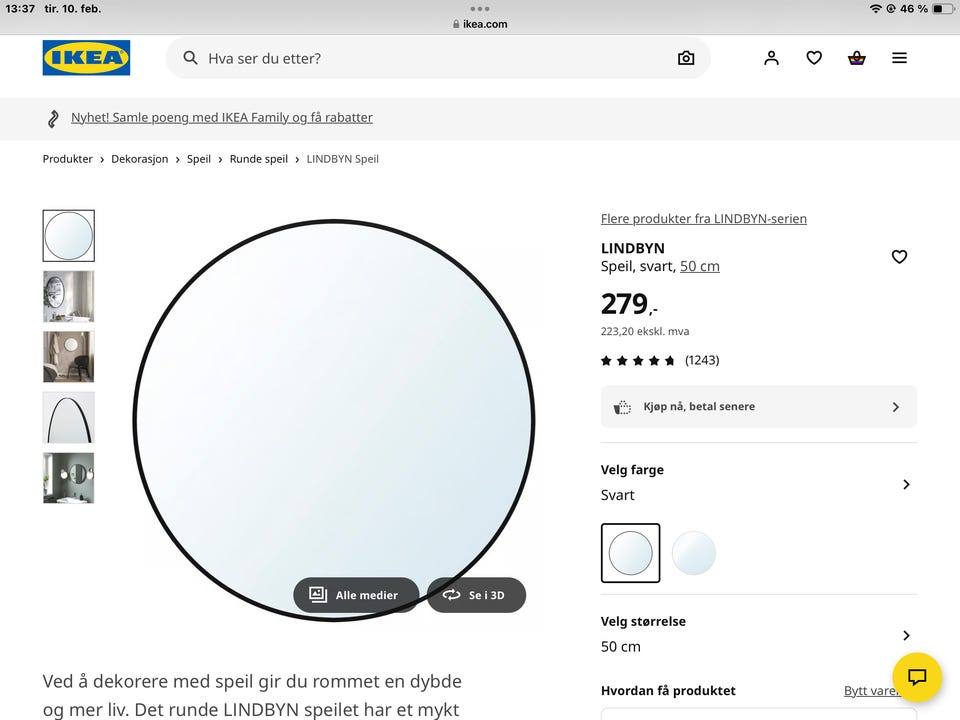This screenshot has width=960, height=720.
Task: Click the 'LINDBYN Speil' breadcrumb text
Action: pyautogui.click(x=342, y=159)
